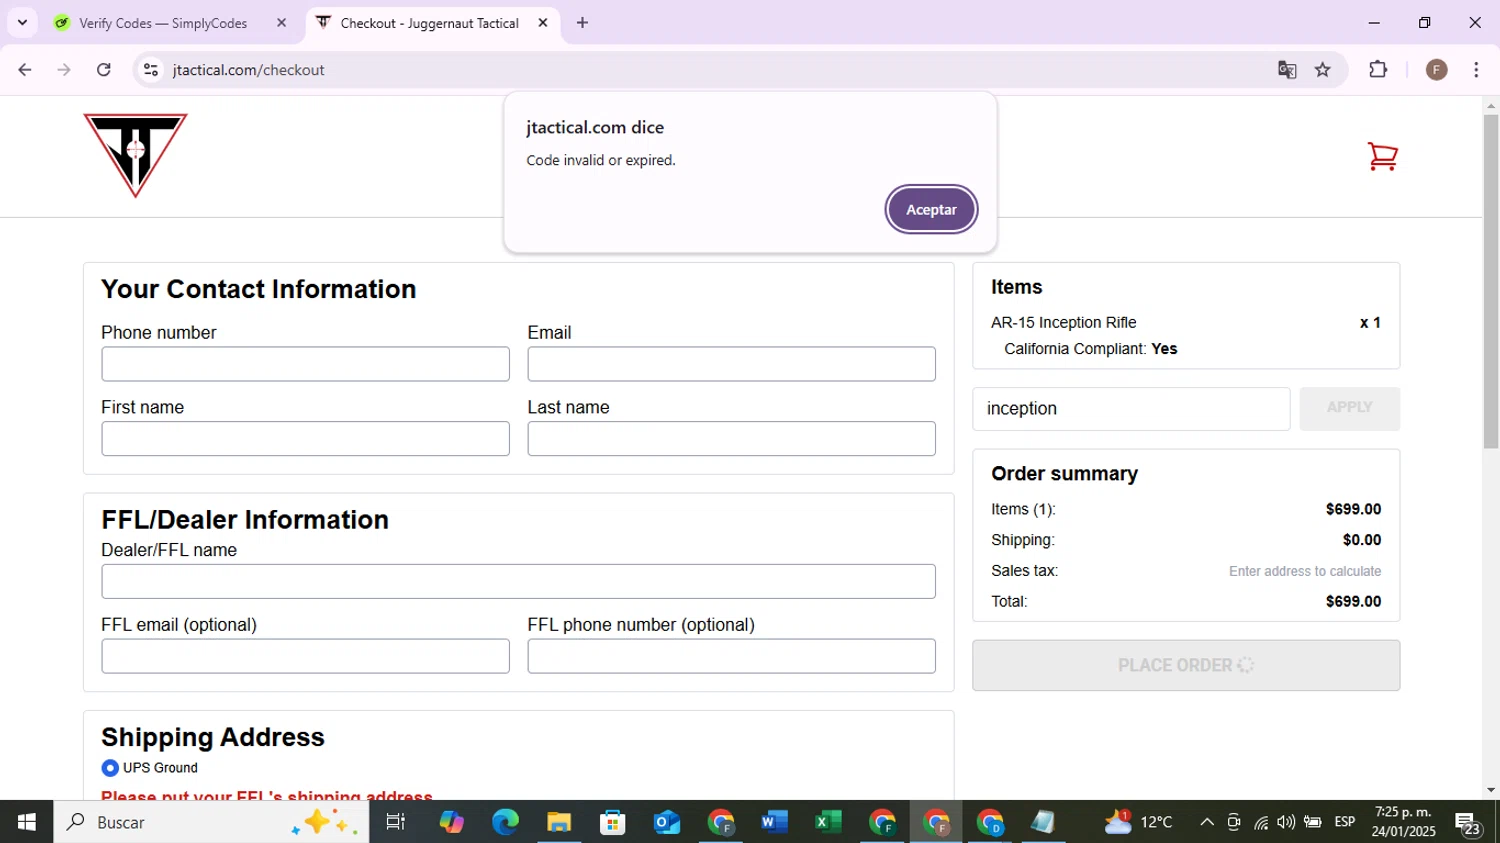Open Outlook from the taskbar
Image resolution: width=1500 pixels, height=843 pixels.
click(666, 822)
